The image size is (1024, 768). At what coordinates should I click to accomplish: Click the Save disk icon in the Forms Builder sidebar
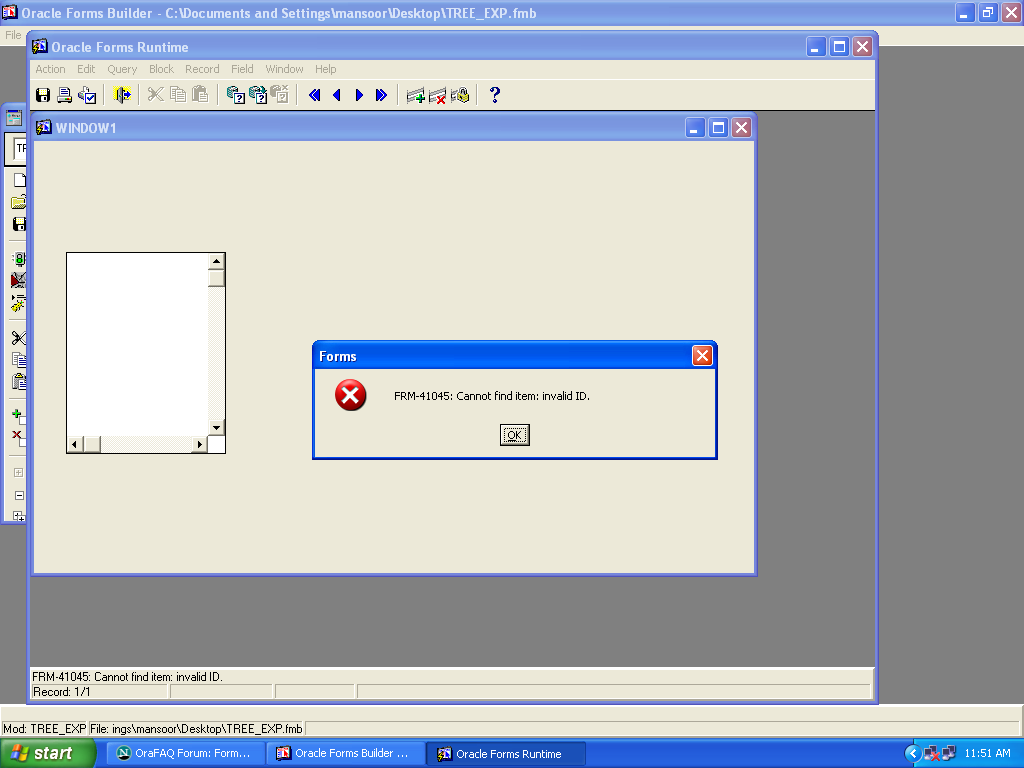click(19, 224)
